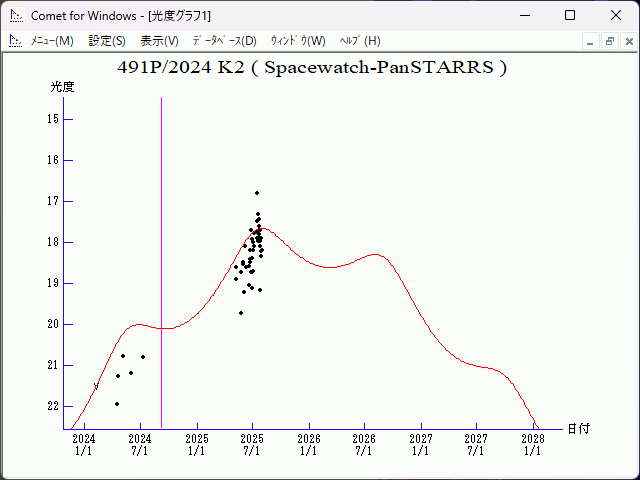Open the ウィンドウ(W) window menu
Screen dimensions: 640x480
point(298,41)
